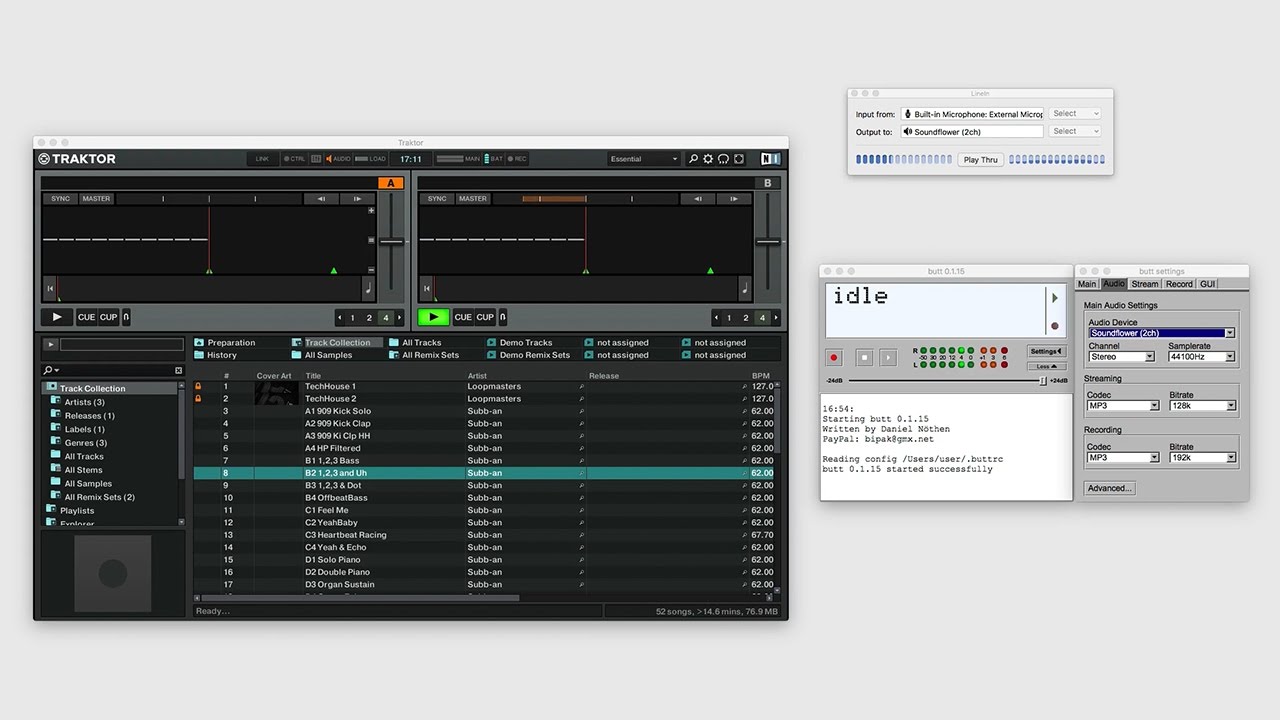
Task: Toggle MASTER on Deck A
Action: pos(96,199)
